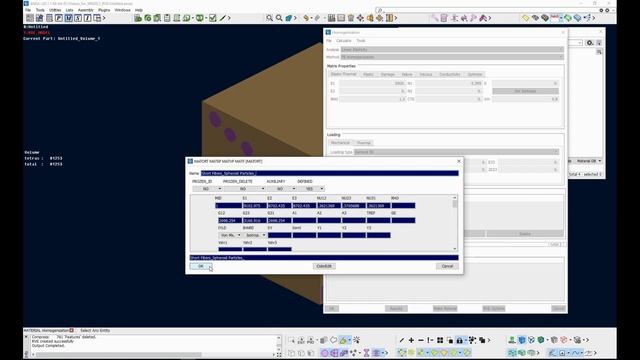The height and width of the screenshot is (360, 640).
Task: Click the RHO value cell in the material table
Action: pyautogui.click(x=403, y=206)
